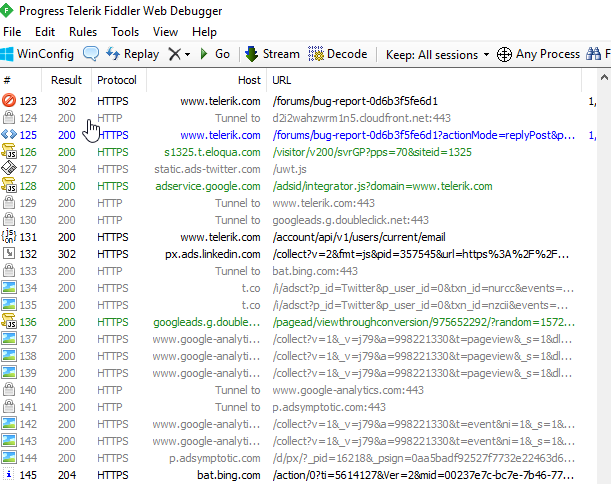Toggle the Decode option
This screenshot has width=611, height=484.
pos(338,54)
